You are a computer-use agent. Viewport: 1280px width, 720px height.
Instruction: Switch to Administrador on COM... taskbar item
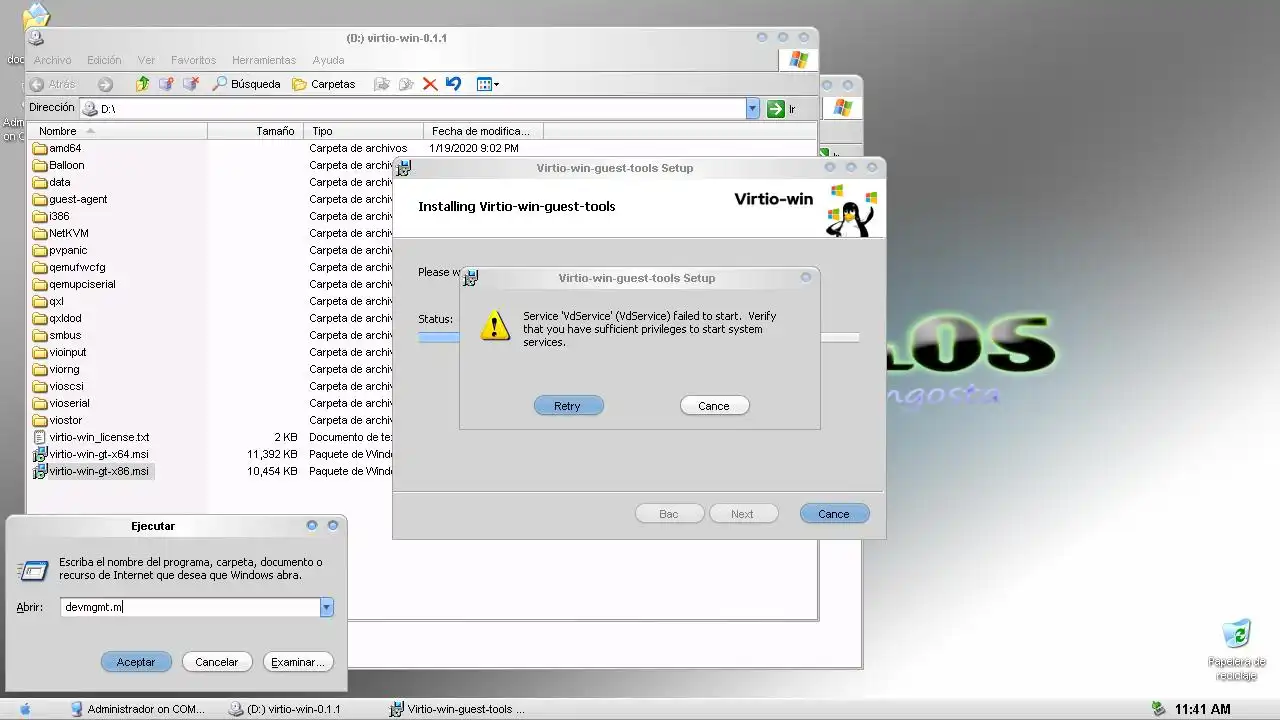(137, 709)
